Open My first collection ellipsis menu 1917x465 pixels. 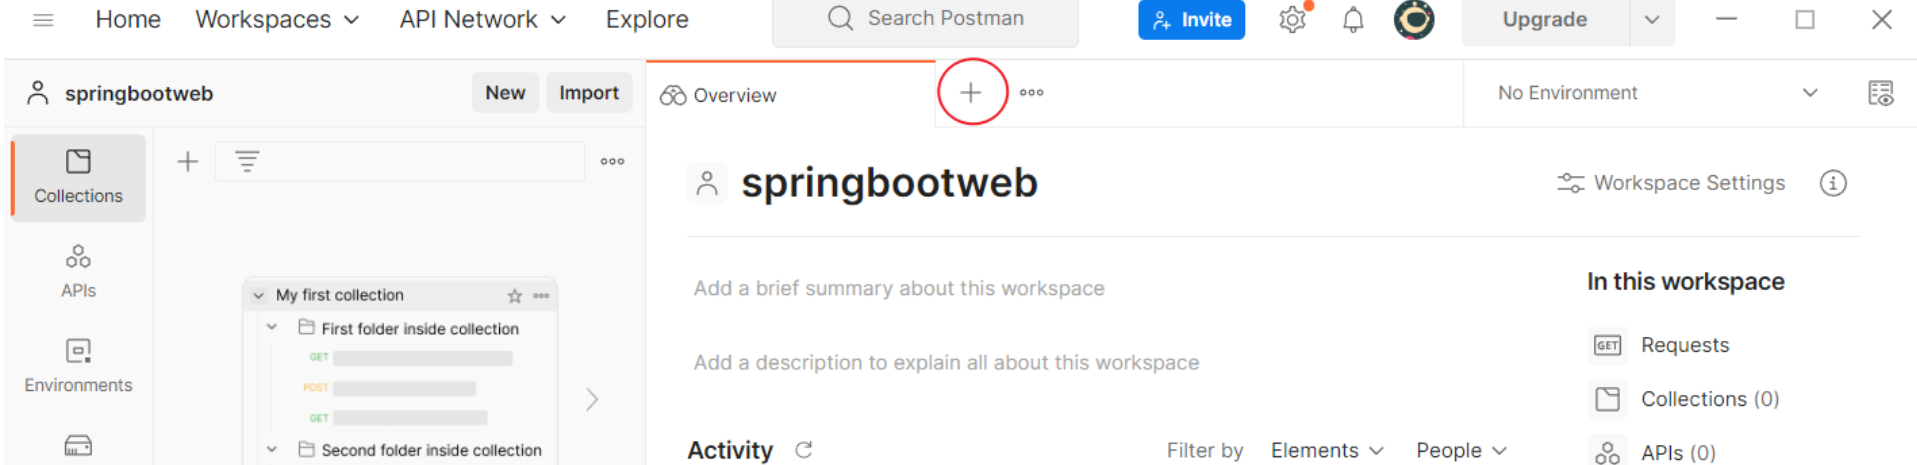(x=541, y=296)
